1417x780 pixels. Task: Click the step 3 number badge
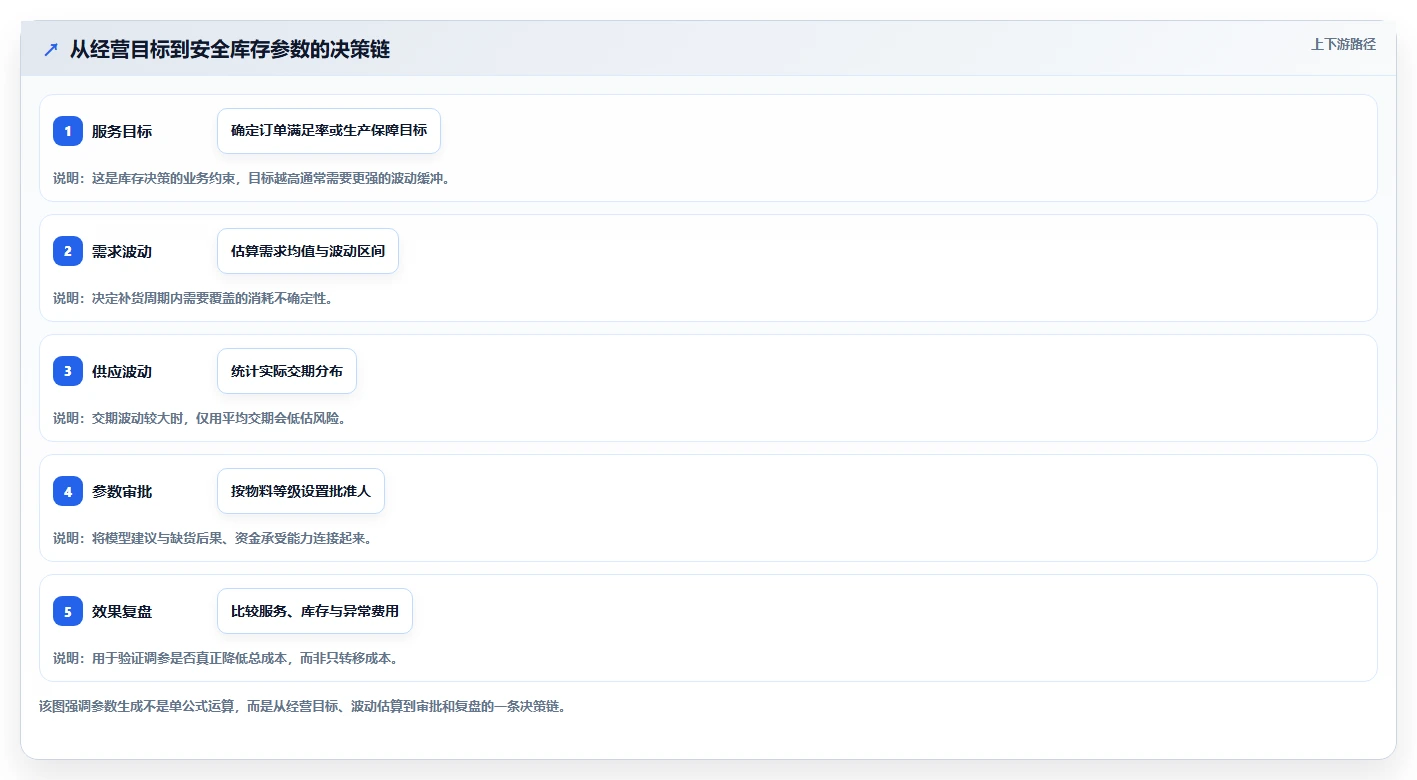pos(68,371)
